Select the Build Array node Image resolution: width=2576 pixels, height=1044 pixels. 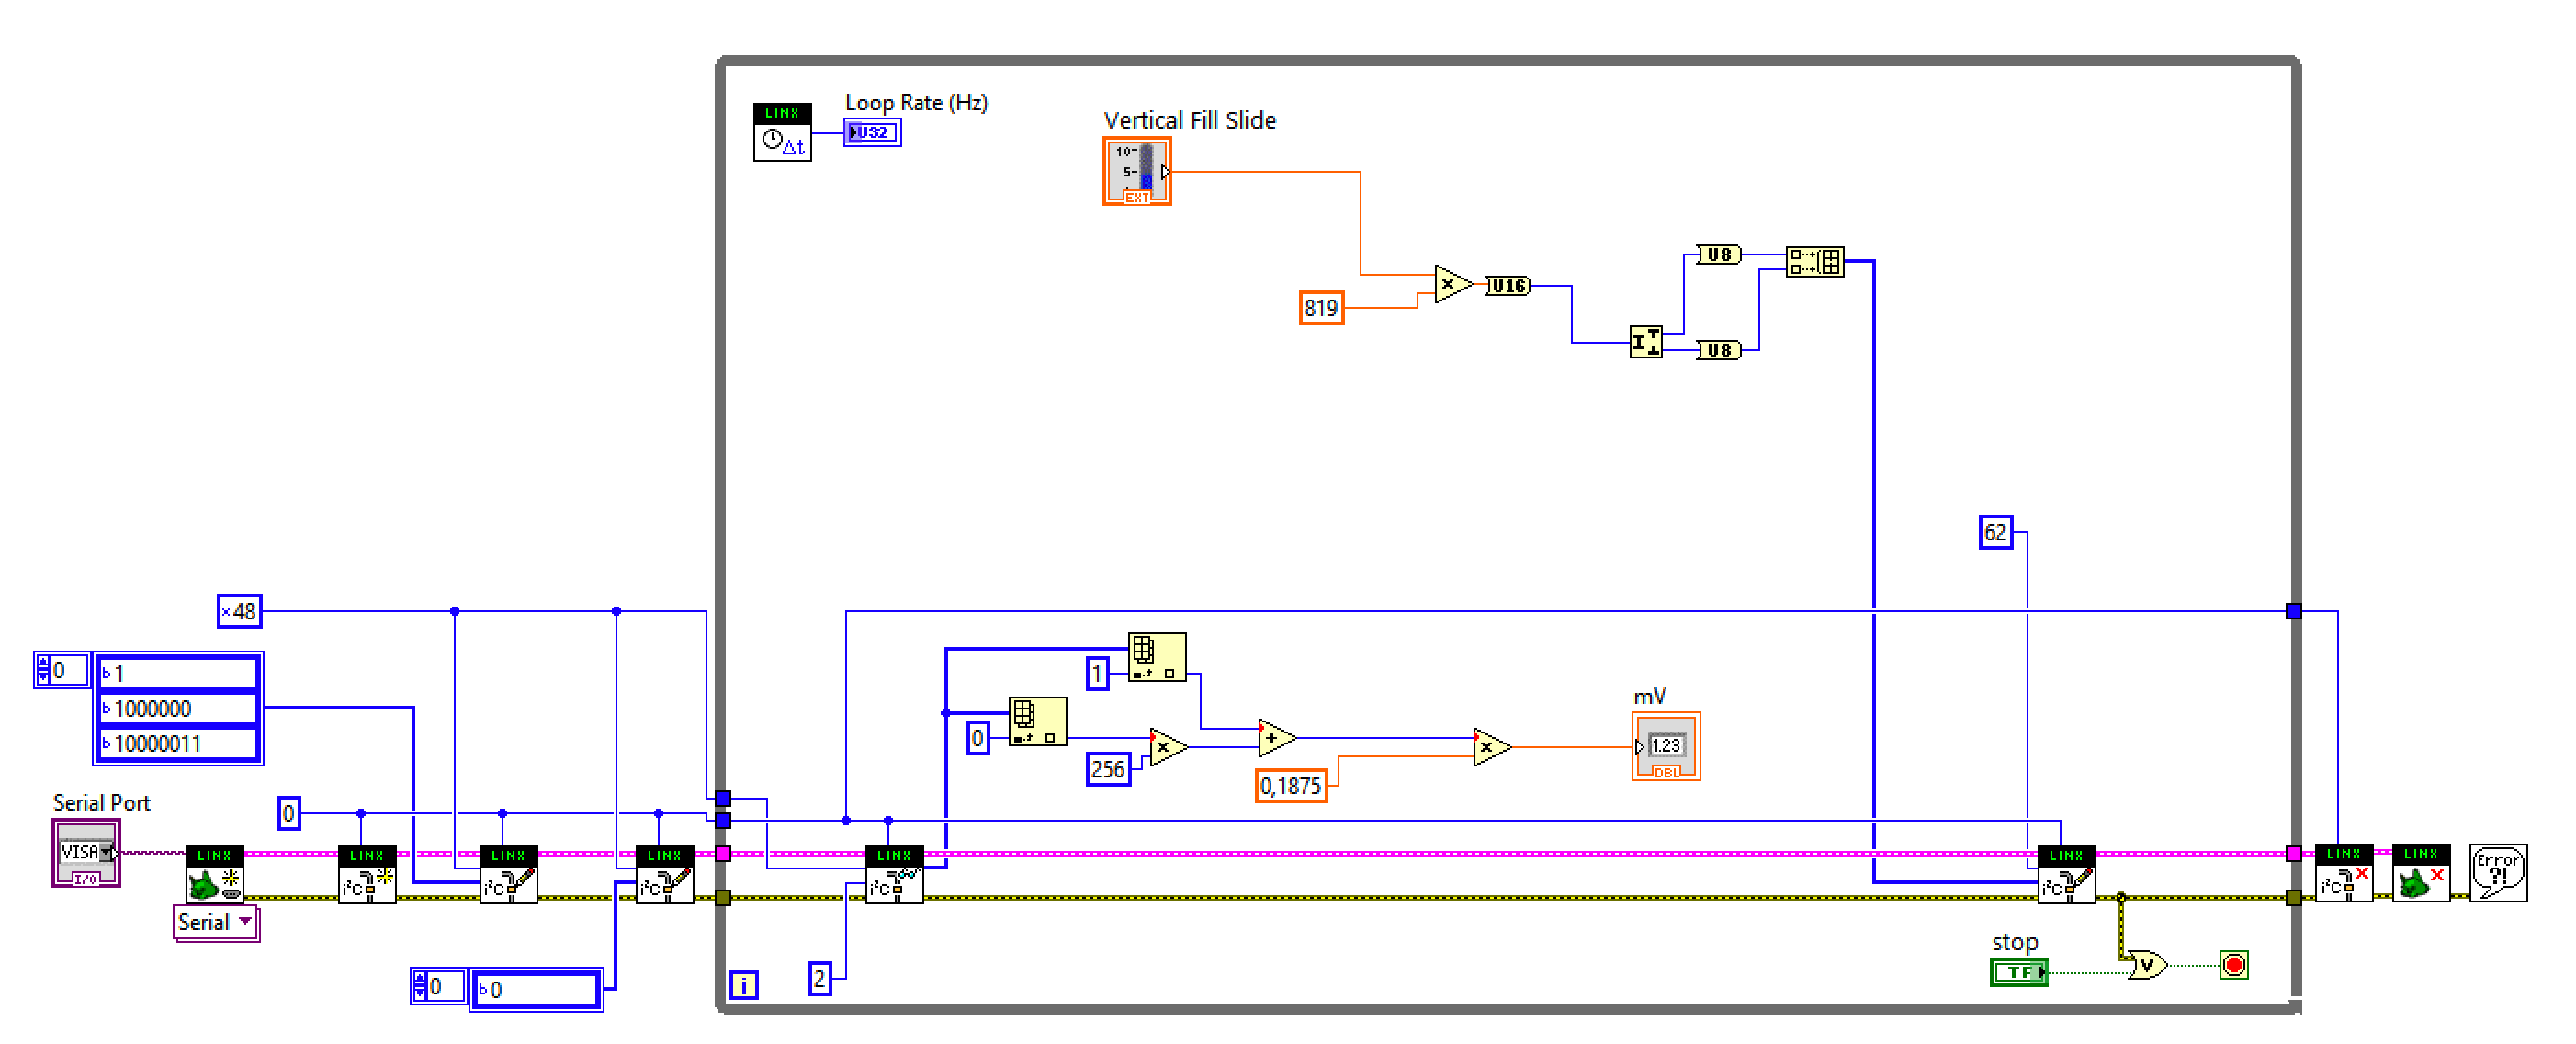pos(1815,262)
